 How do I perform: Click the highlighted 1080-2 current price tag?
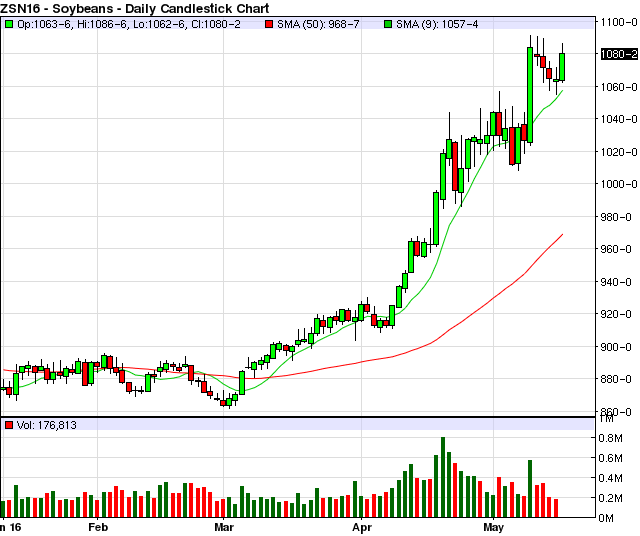[x=619, y=54]
